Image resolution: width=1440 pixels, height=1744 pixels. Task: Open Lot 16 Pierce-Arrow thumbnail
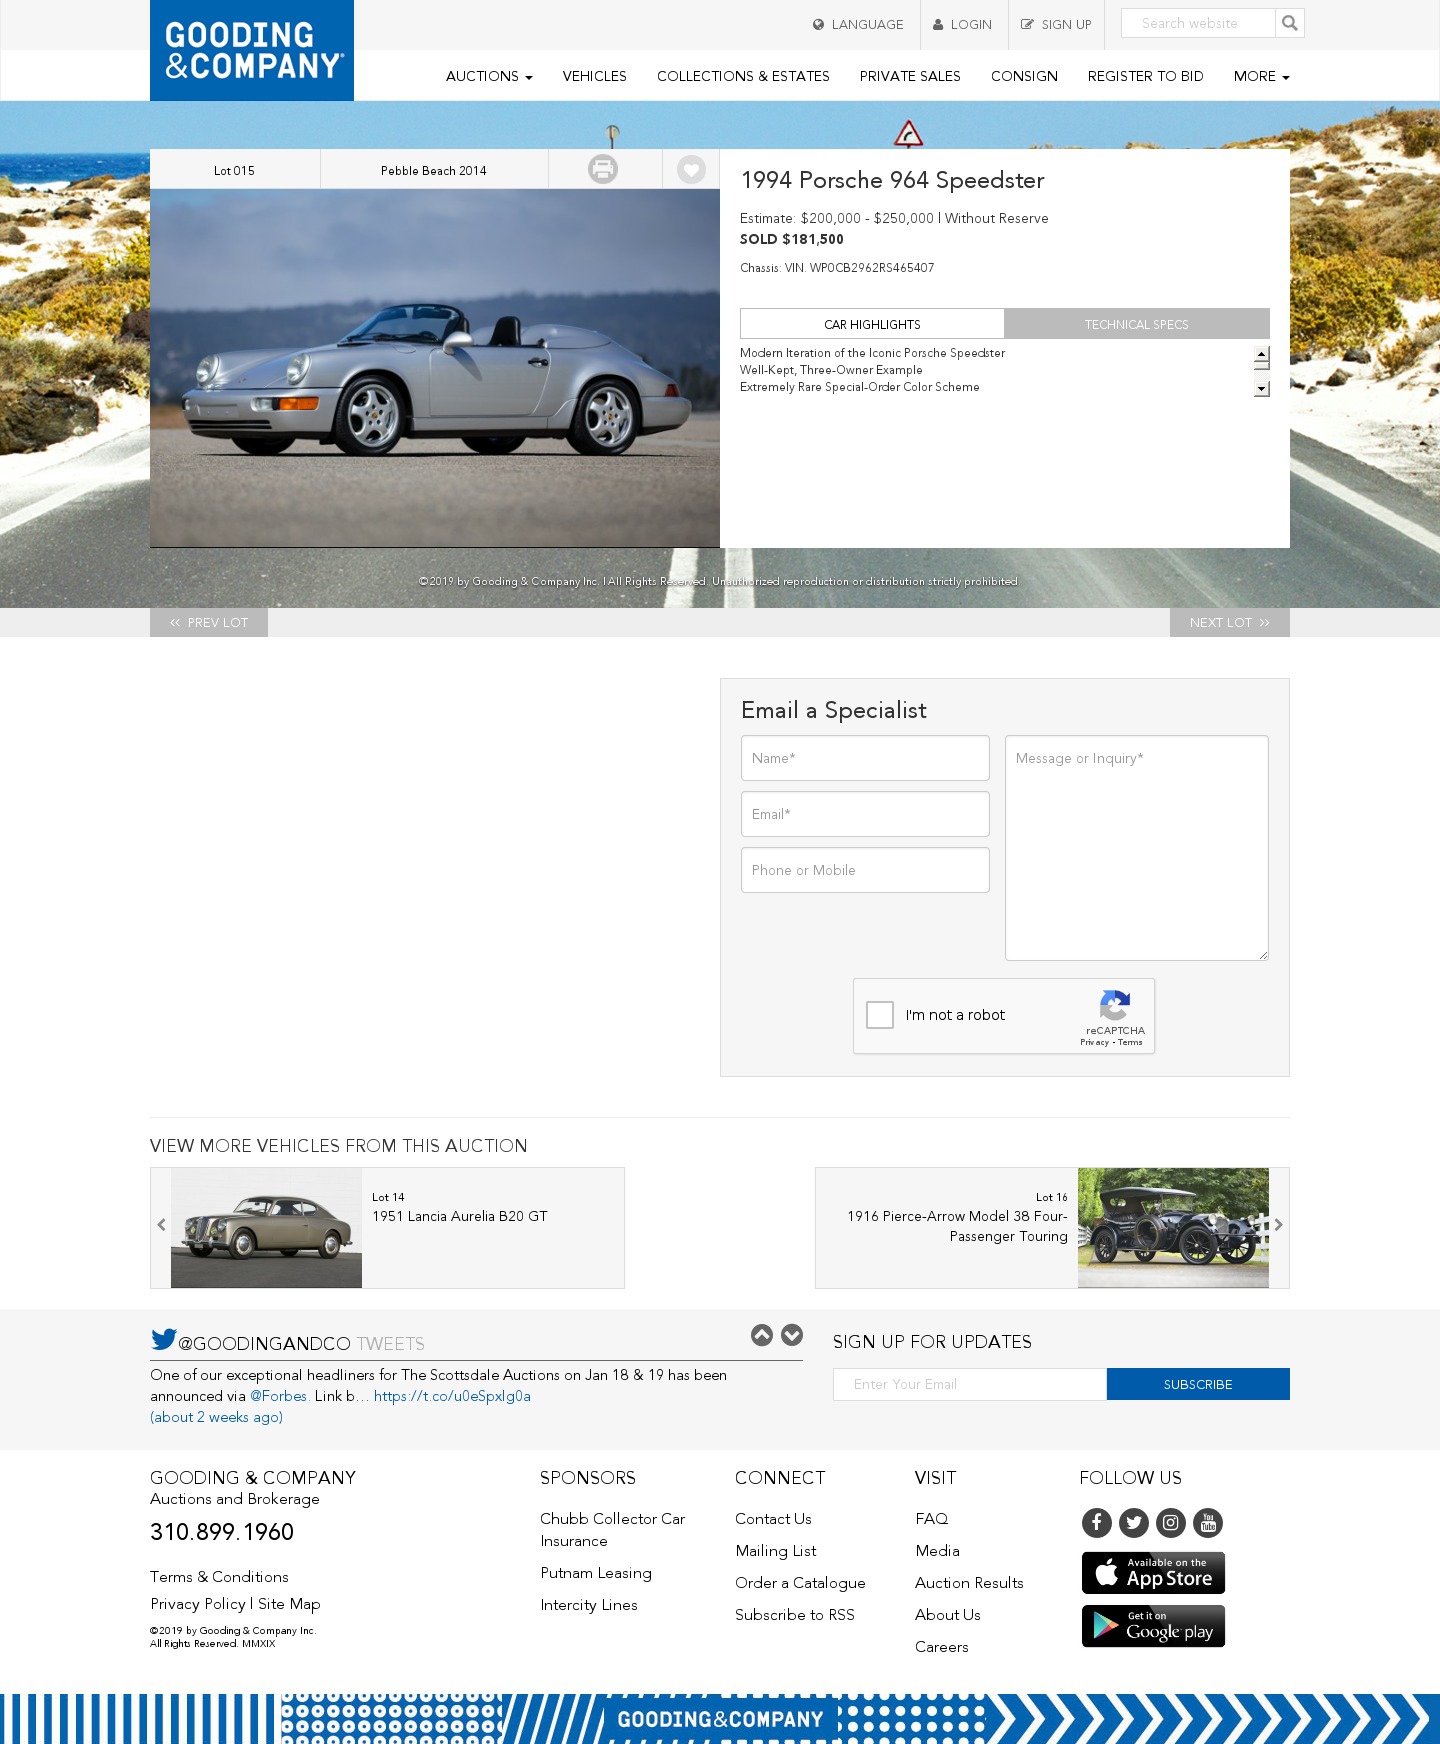[x=1173, y=1228]
